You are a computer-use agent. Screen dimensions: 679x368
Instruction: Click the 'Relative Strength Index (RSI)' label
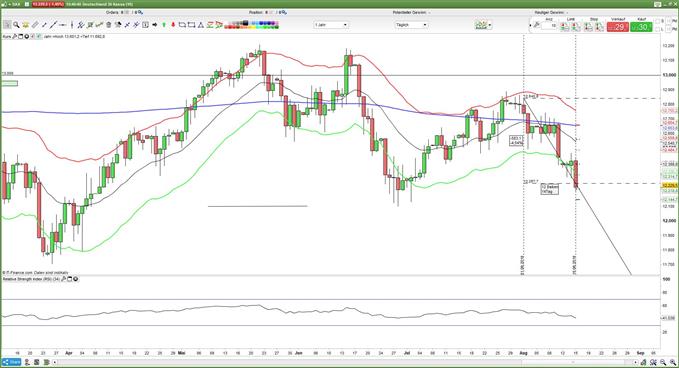[x=31, y=279]
